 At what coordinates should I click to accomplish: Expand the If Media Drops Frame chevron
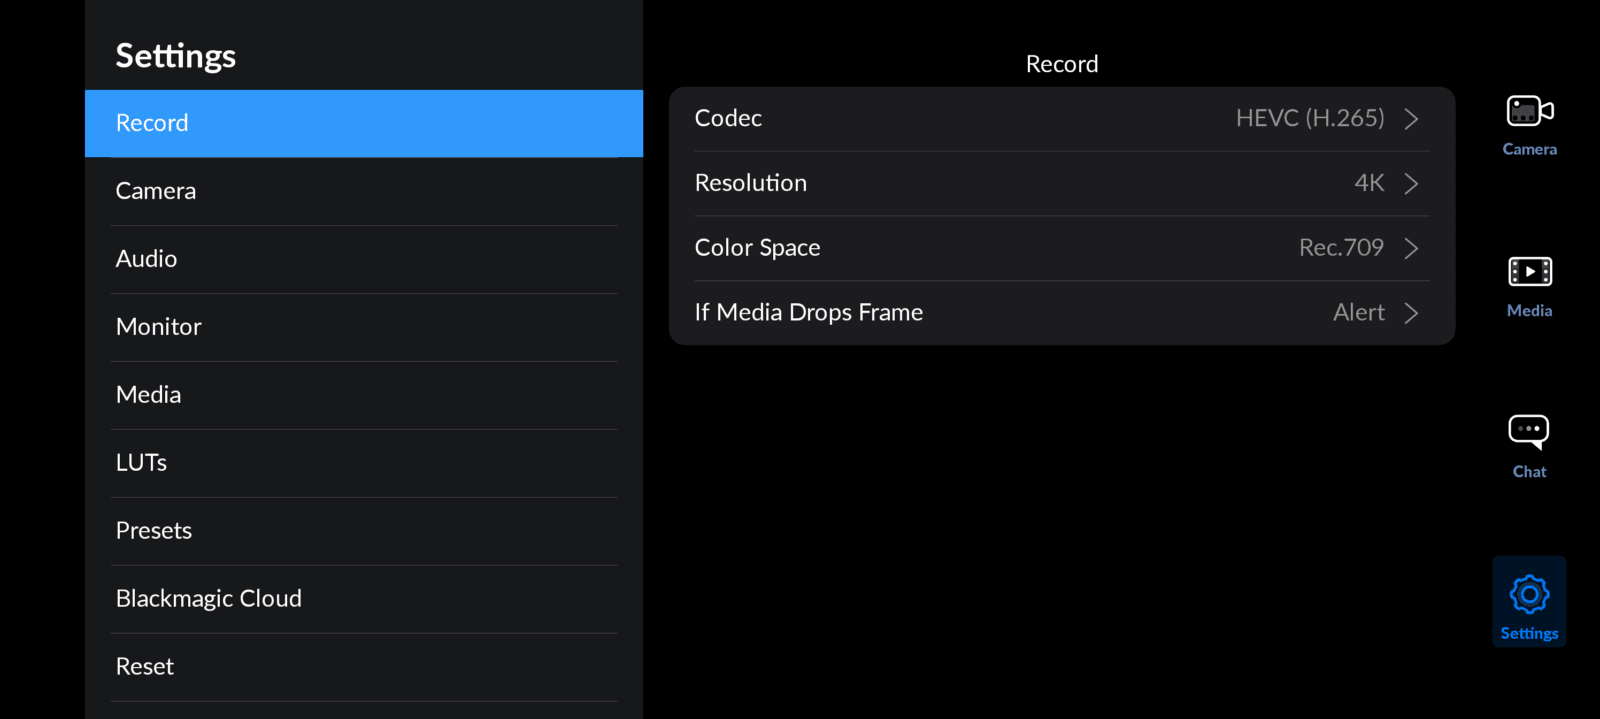click(x=1411, y=313)
